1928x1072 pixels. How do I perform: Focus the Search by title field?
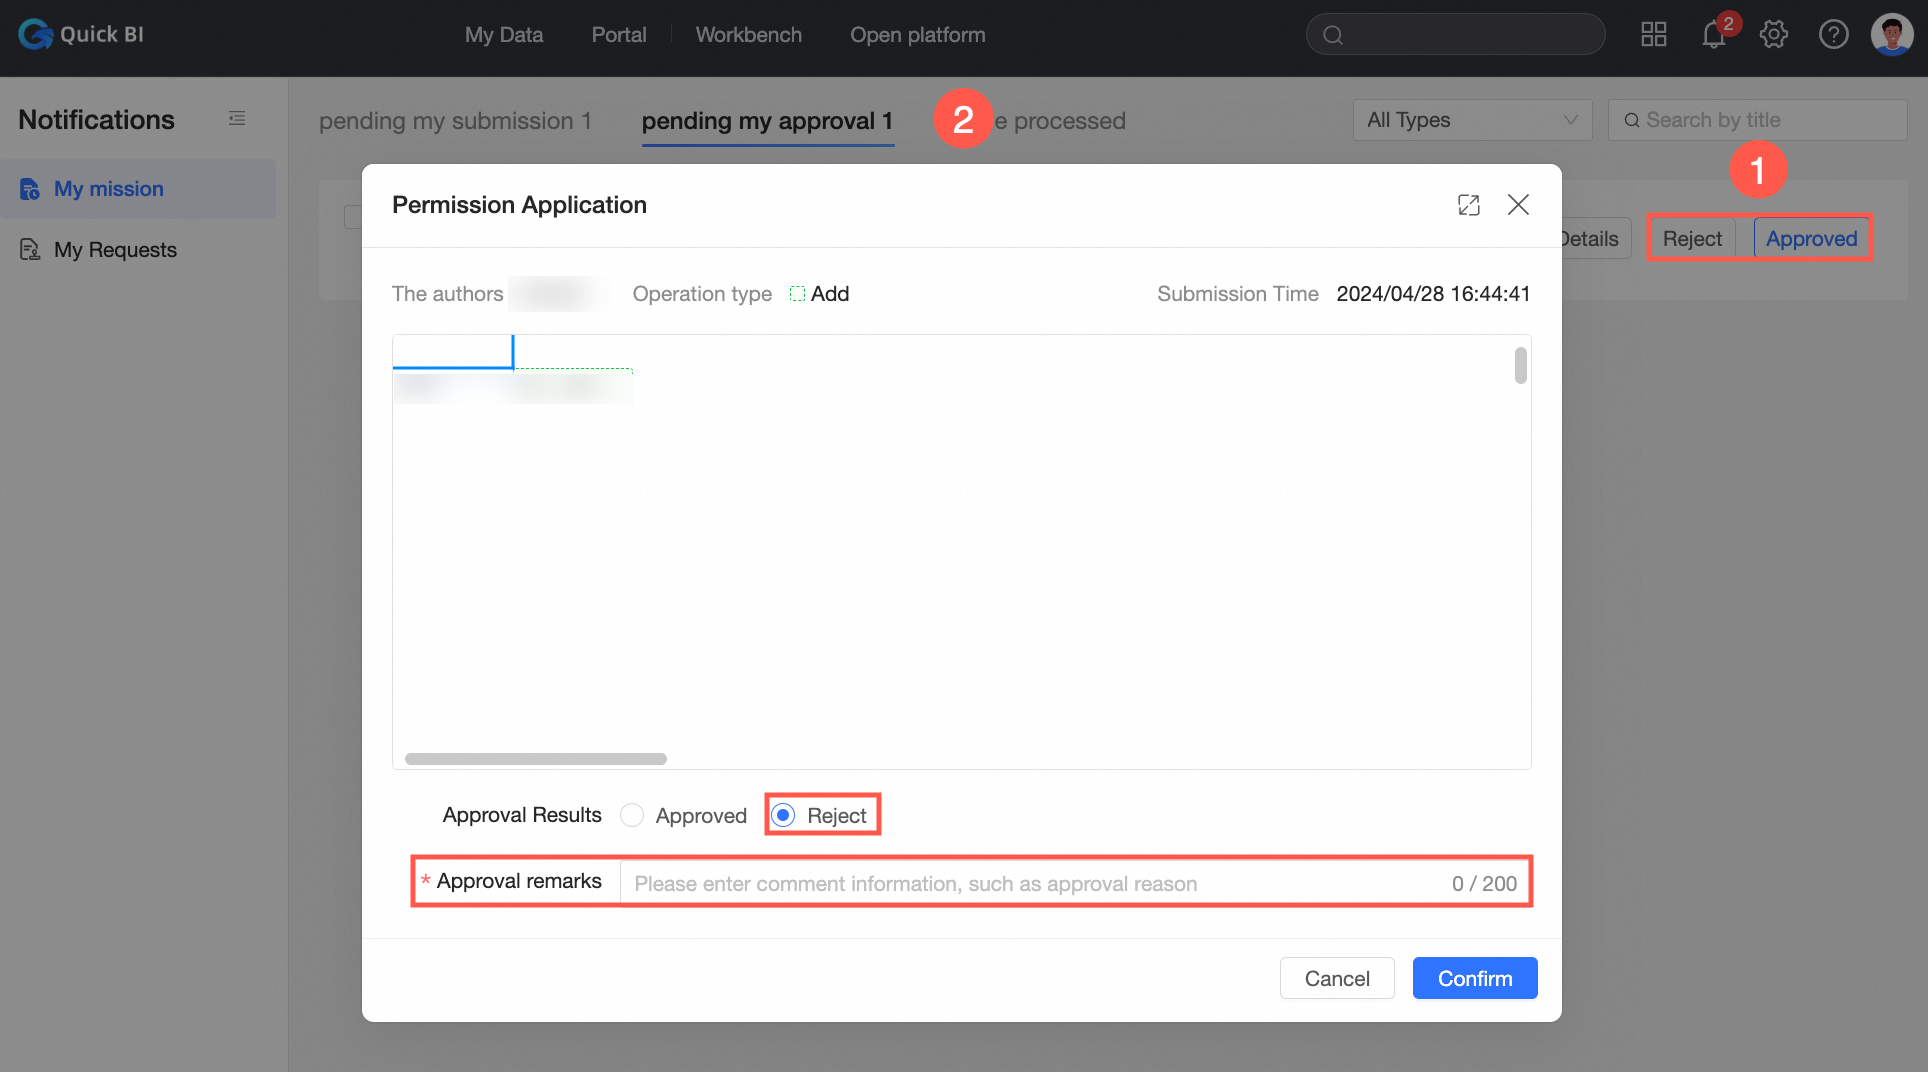coord(1757,120)
